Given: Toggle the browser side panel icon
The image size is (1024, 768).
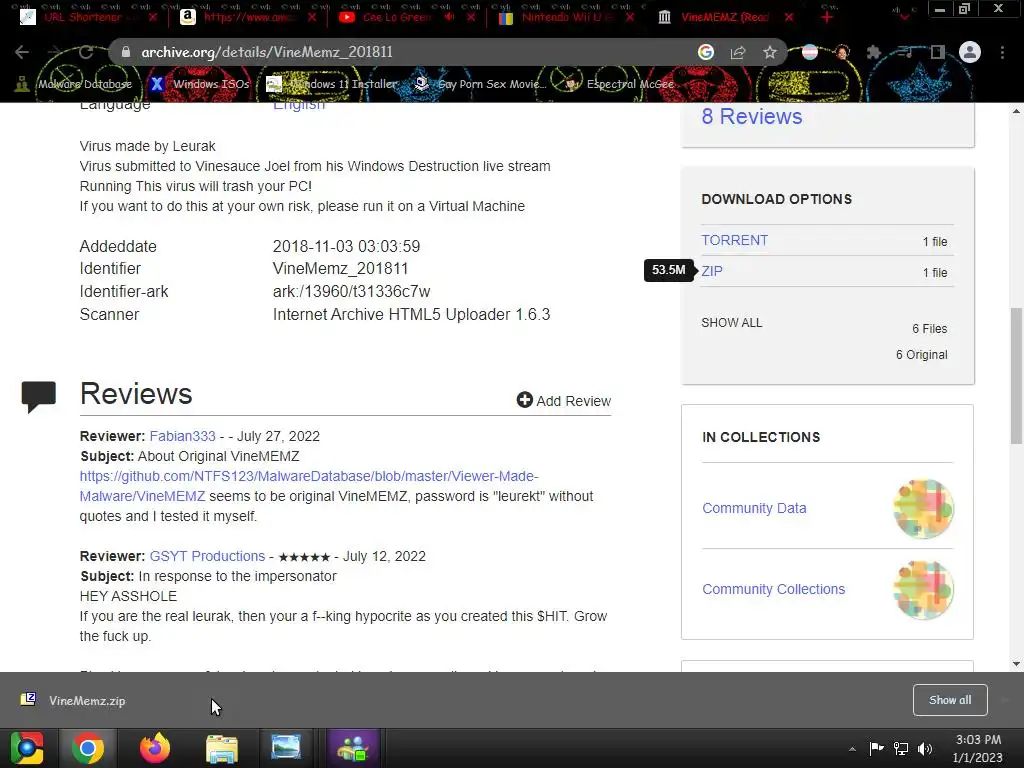Looking at the screenshot, I should [938, 52].
